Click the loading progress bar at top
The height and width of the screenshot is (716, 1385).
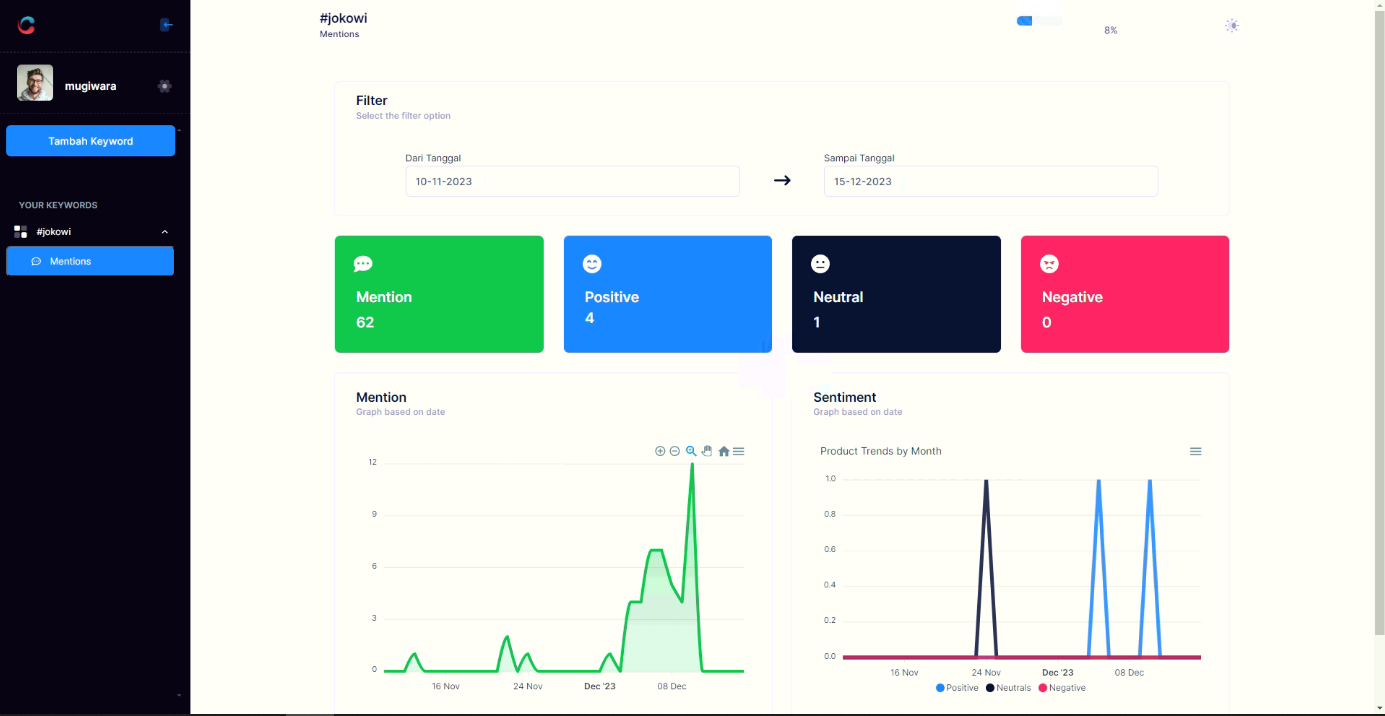tap(1039, 21)
